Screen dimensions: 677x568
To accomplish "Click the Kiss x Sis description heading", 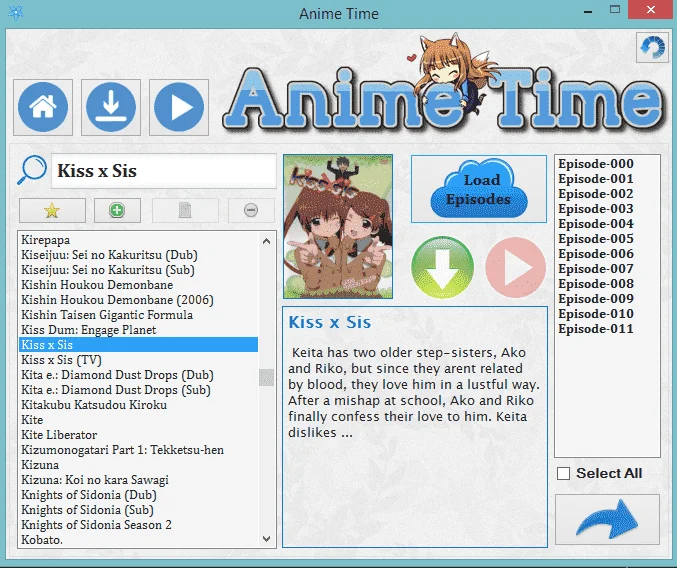I will tap(329, 322).
